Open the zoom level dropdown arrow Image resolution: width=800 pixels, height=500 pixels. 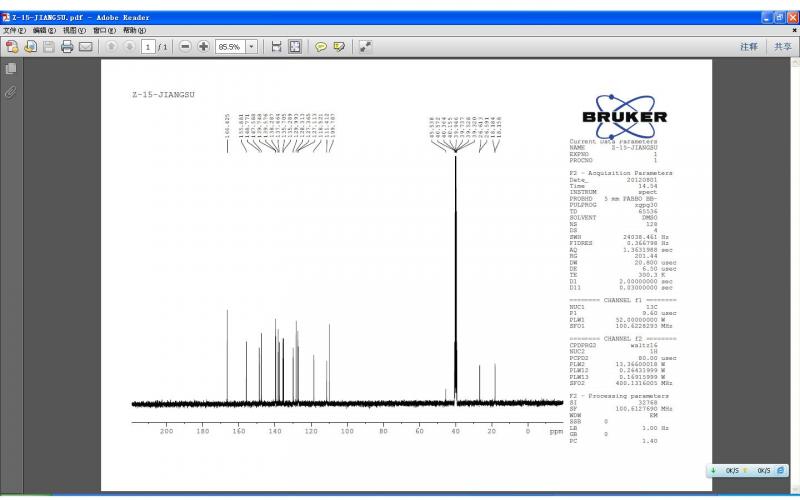point(252,47)
